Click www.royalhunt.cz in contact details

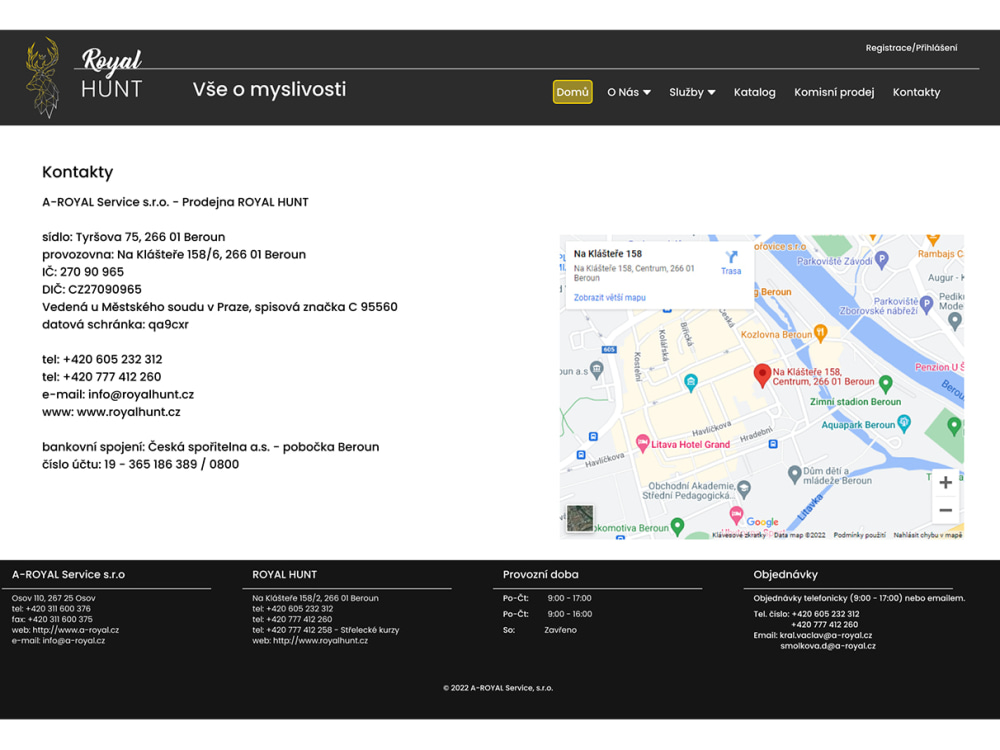[128, 412]
